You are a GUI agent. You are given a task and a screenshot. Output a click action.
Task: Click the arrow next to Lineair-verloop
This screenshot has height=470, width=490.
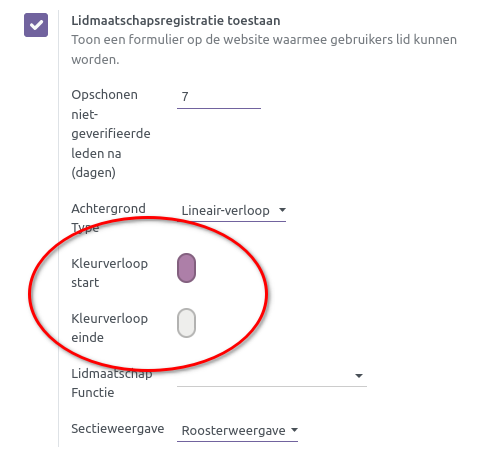282,210
